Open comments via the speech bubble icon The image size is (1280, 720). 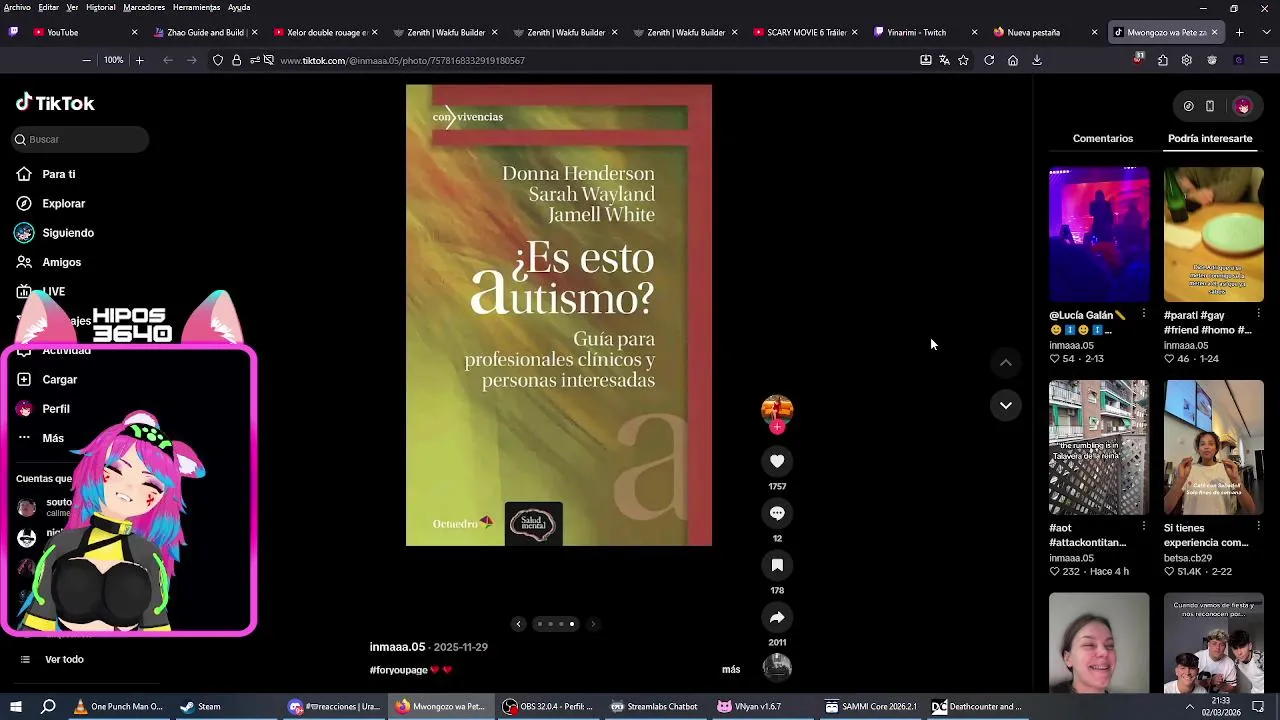point(777,513)
